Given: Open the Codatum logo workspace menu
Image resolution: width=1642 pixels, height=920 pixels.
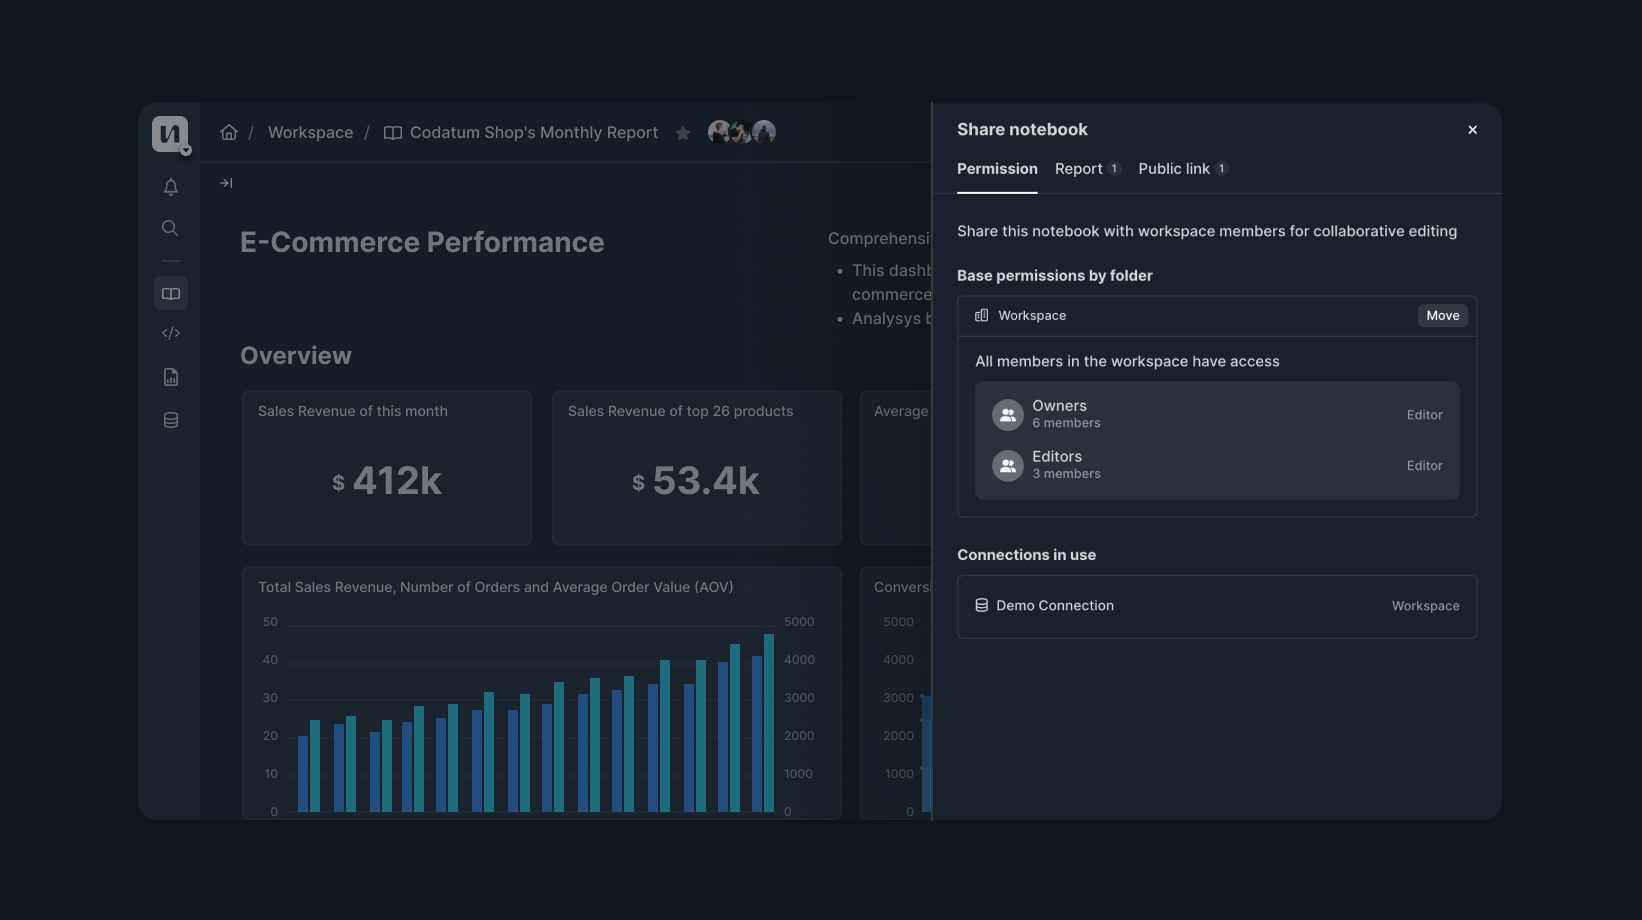Looking at the screenshot, I should [170, 134].
